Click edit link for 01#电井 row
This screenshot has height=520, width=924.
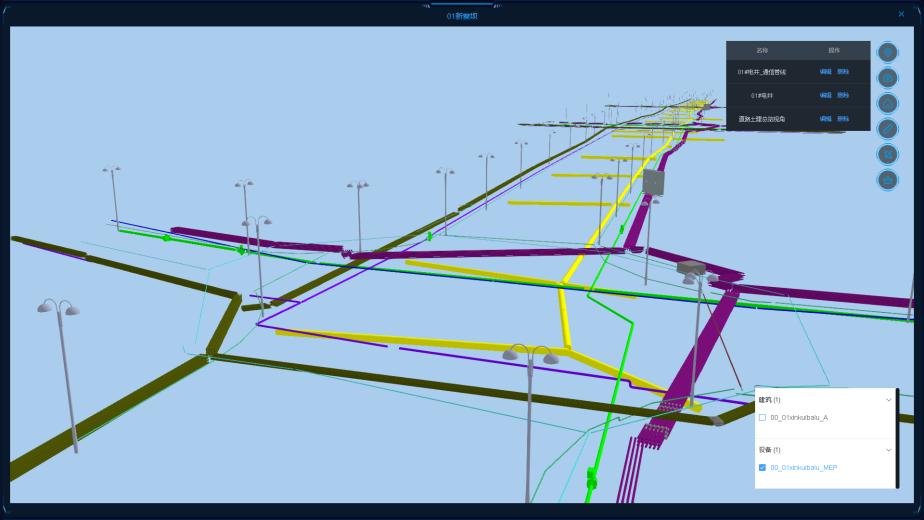click(x=825, y=95)
